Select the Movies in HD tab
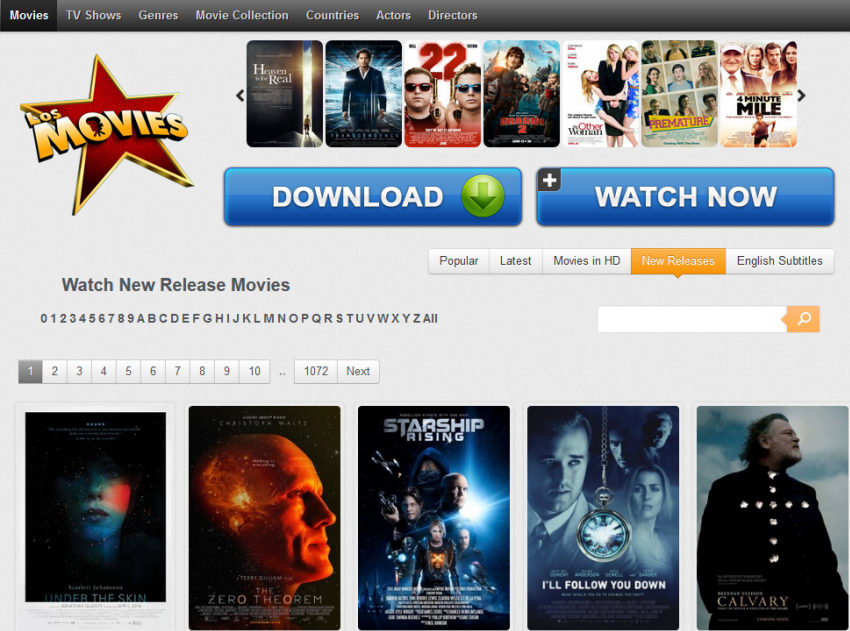This screenshot has height=631, width=850. pyautogui.click(x=587, y=261)
